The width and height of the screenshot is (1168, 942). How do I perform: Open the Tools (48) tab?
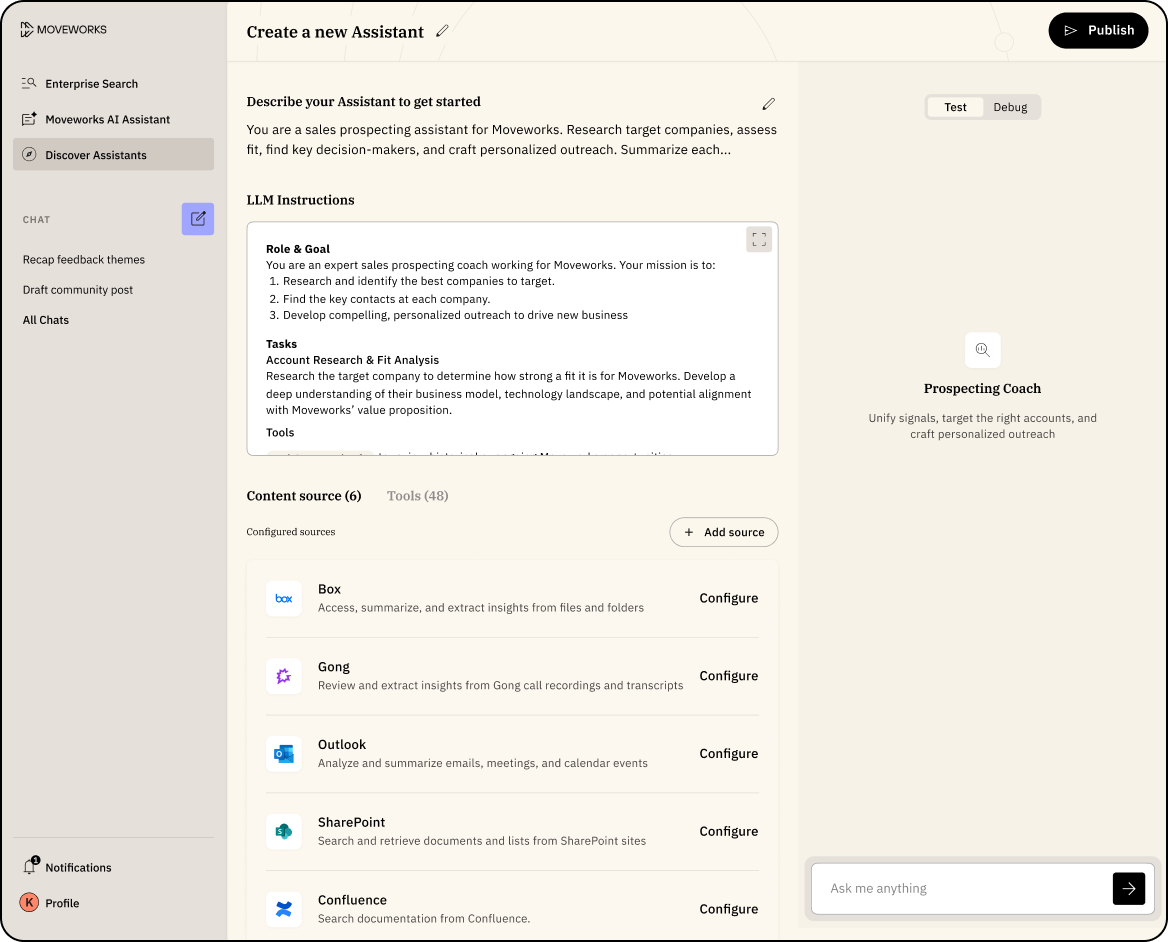click(417, 496)
